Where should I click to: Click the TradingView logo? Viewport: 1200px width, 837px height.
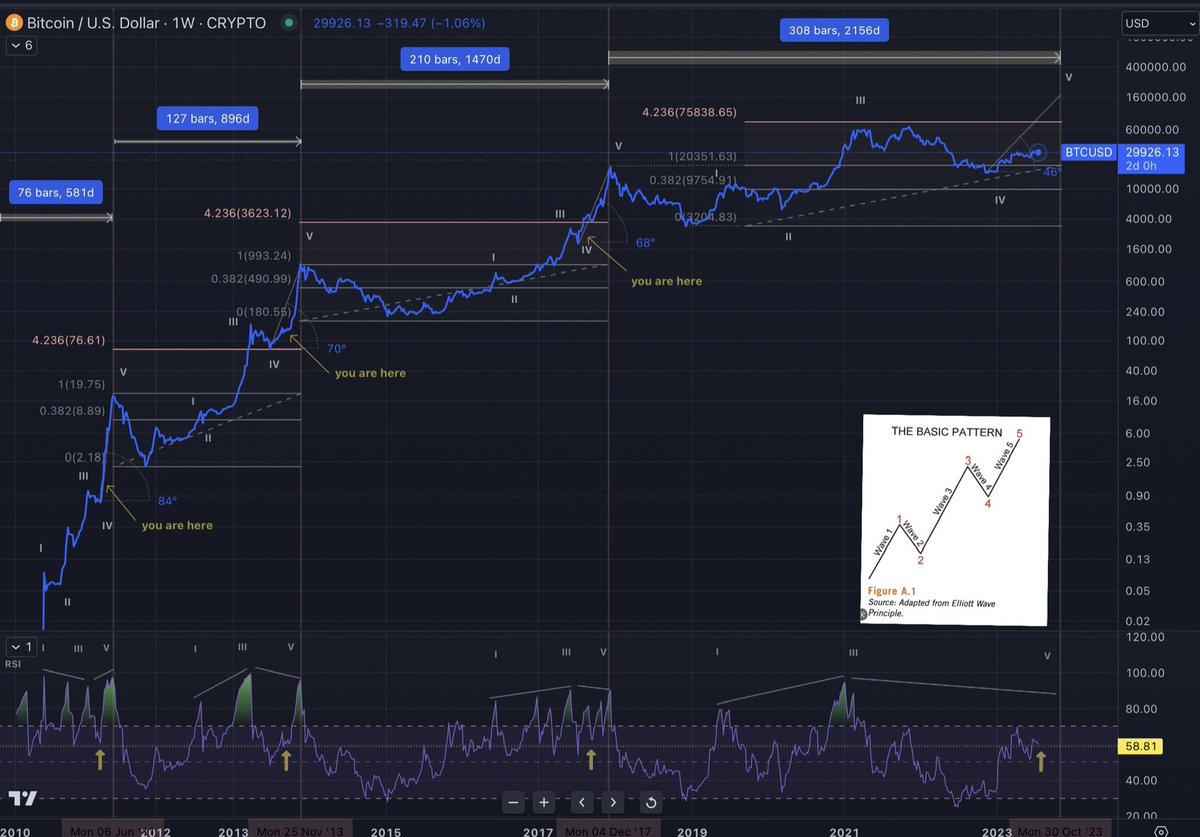click(24, 798)
